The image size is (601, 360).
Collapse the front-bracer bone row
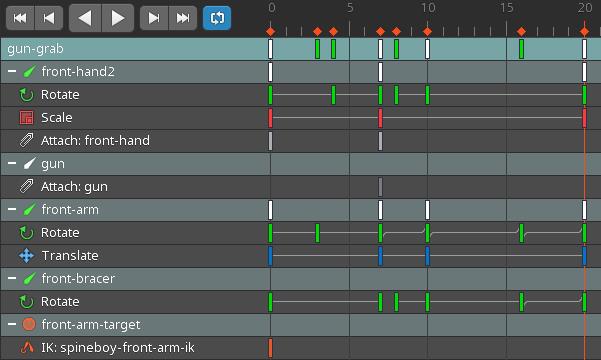point(12,278)
